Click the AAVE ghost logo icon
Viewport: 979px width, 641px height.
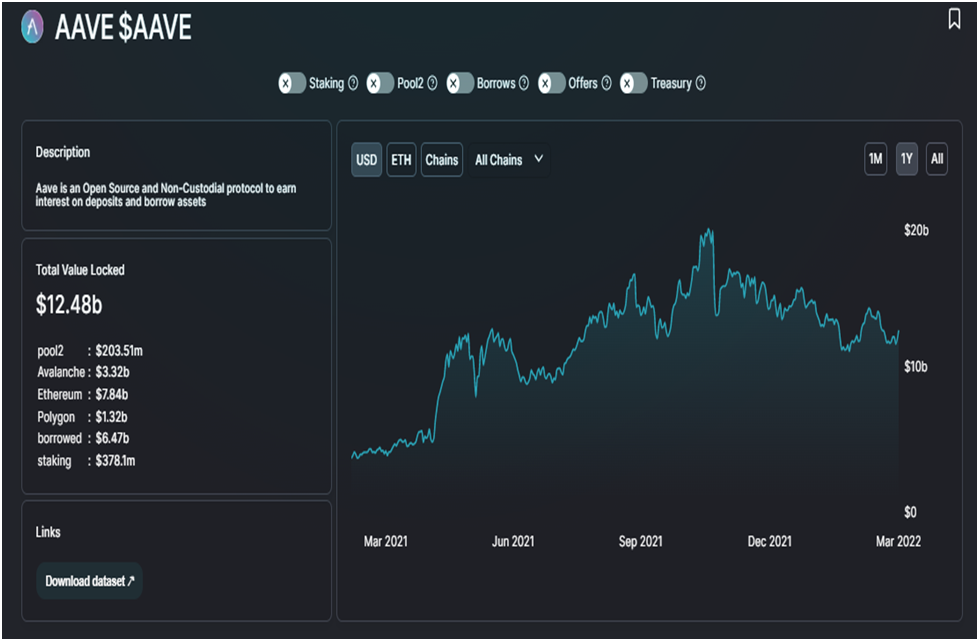33,28
